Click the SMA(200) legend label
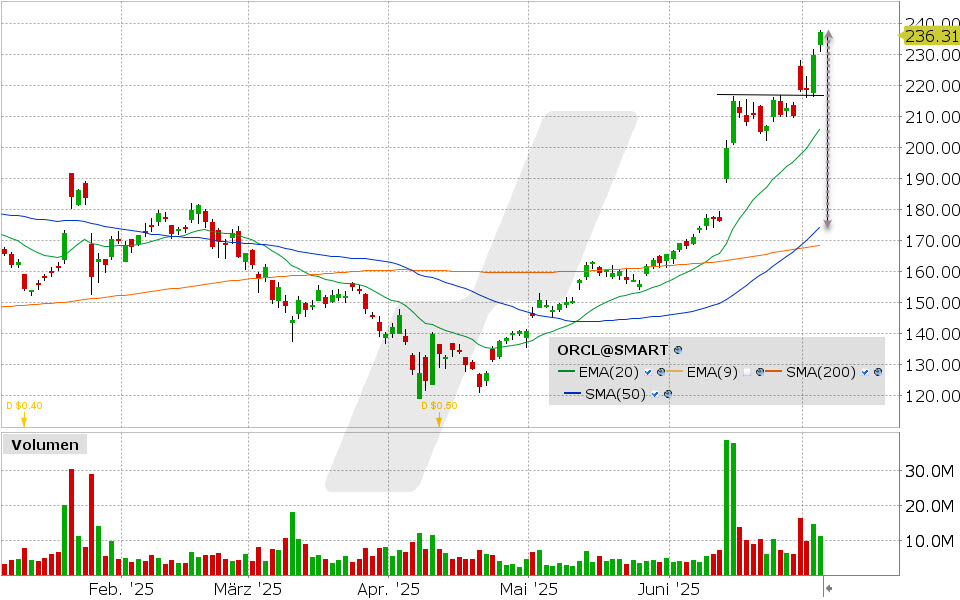 click(820, 372)
